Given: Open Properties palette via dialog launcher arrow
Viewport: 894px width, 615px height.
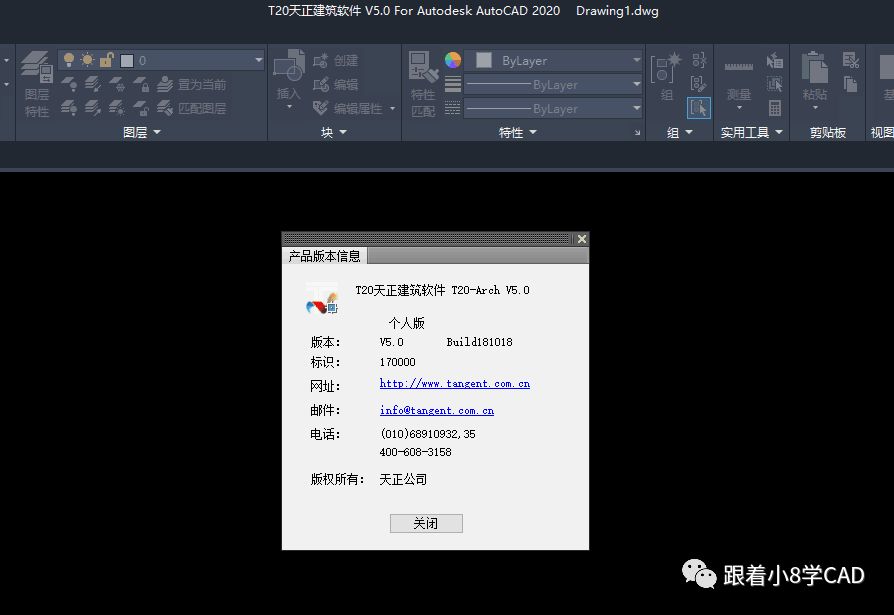Looking at the screenshot, I should point(637,133).
